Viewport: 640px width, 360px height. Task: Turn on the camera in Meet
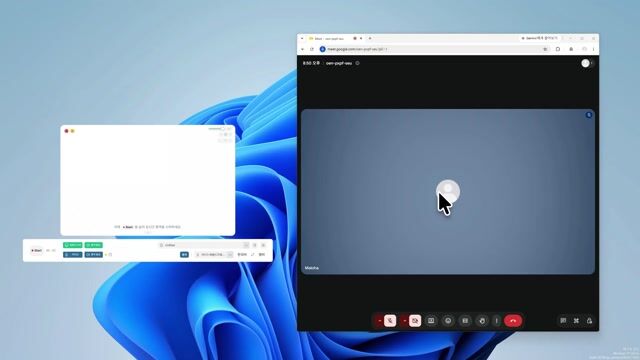pyautogui.click(x=415, y=321)
